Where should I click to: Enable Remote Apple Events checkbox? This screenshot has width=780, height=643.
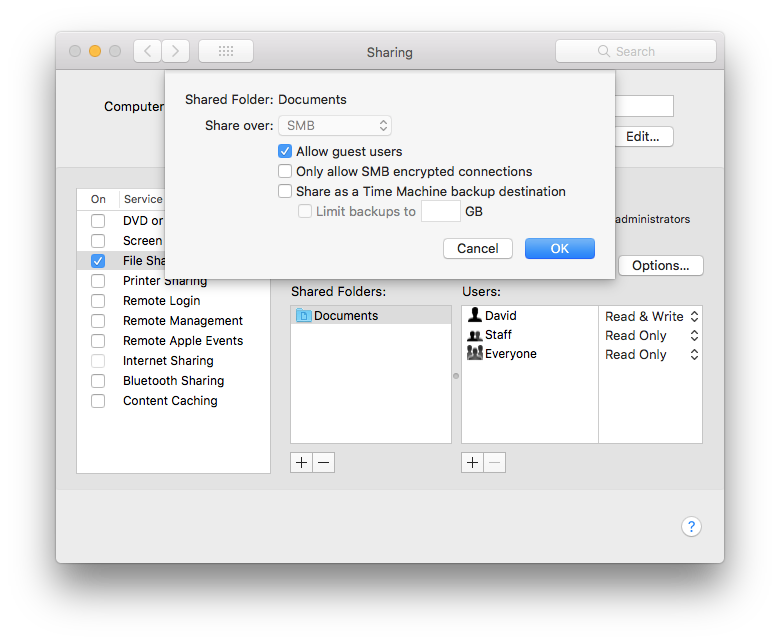98,341
